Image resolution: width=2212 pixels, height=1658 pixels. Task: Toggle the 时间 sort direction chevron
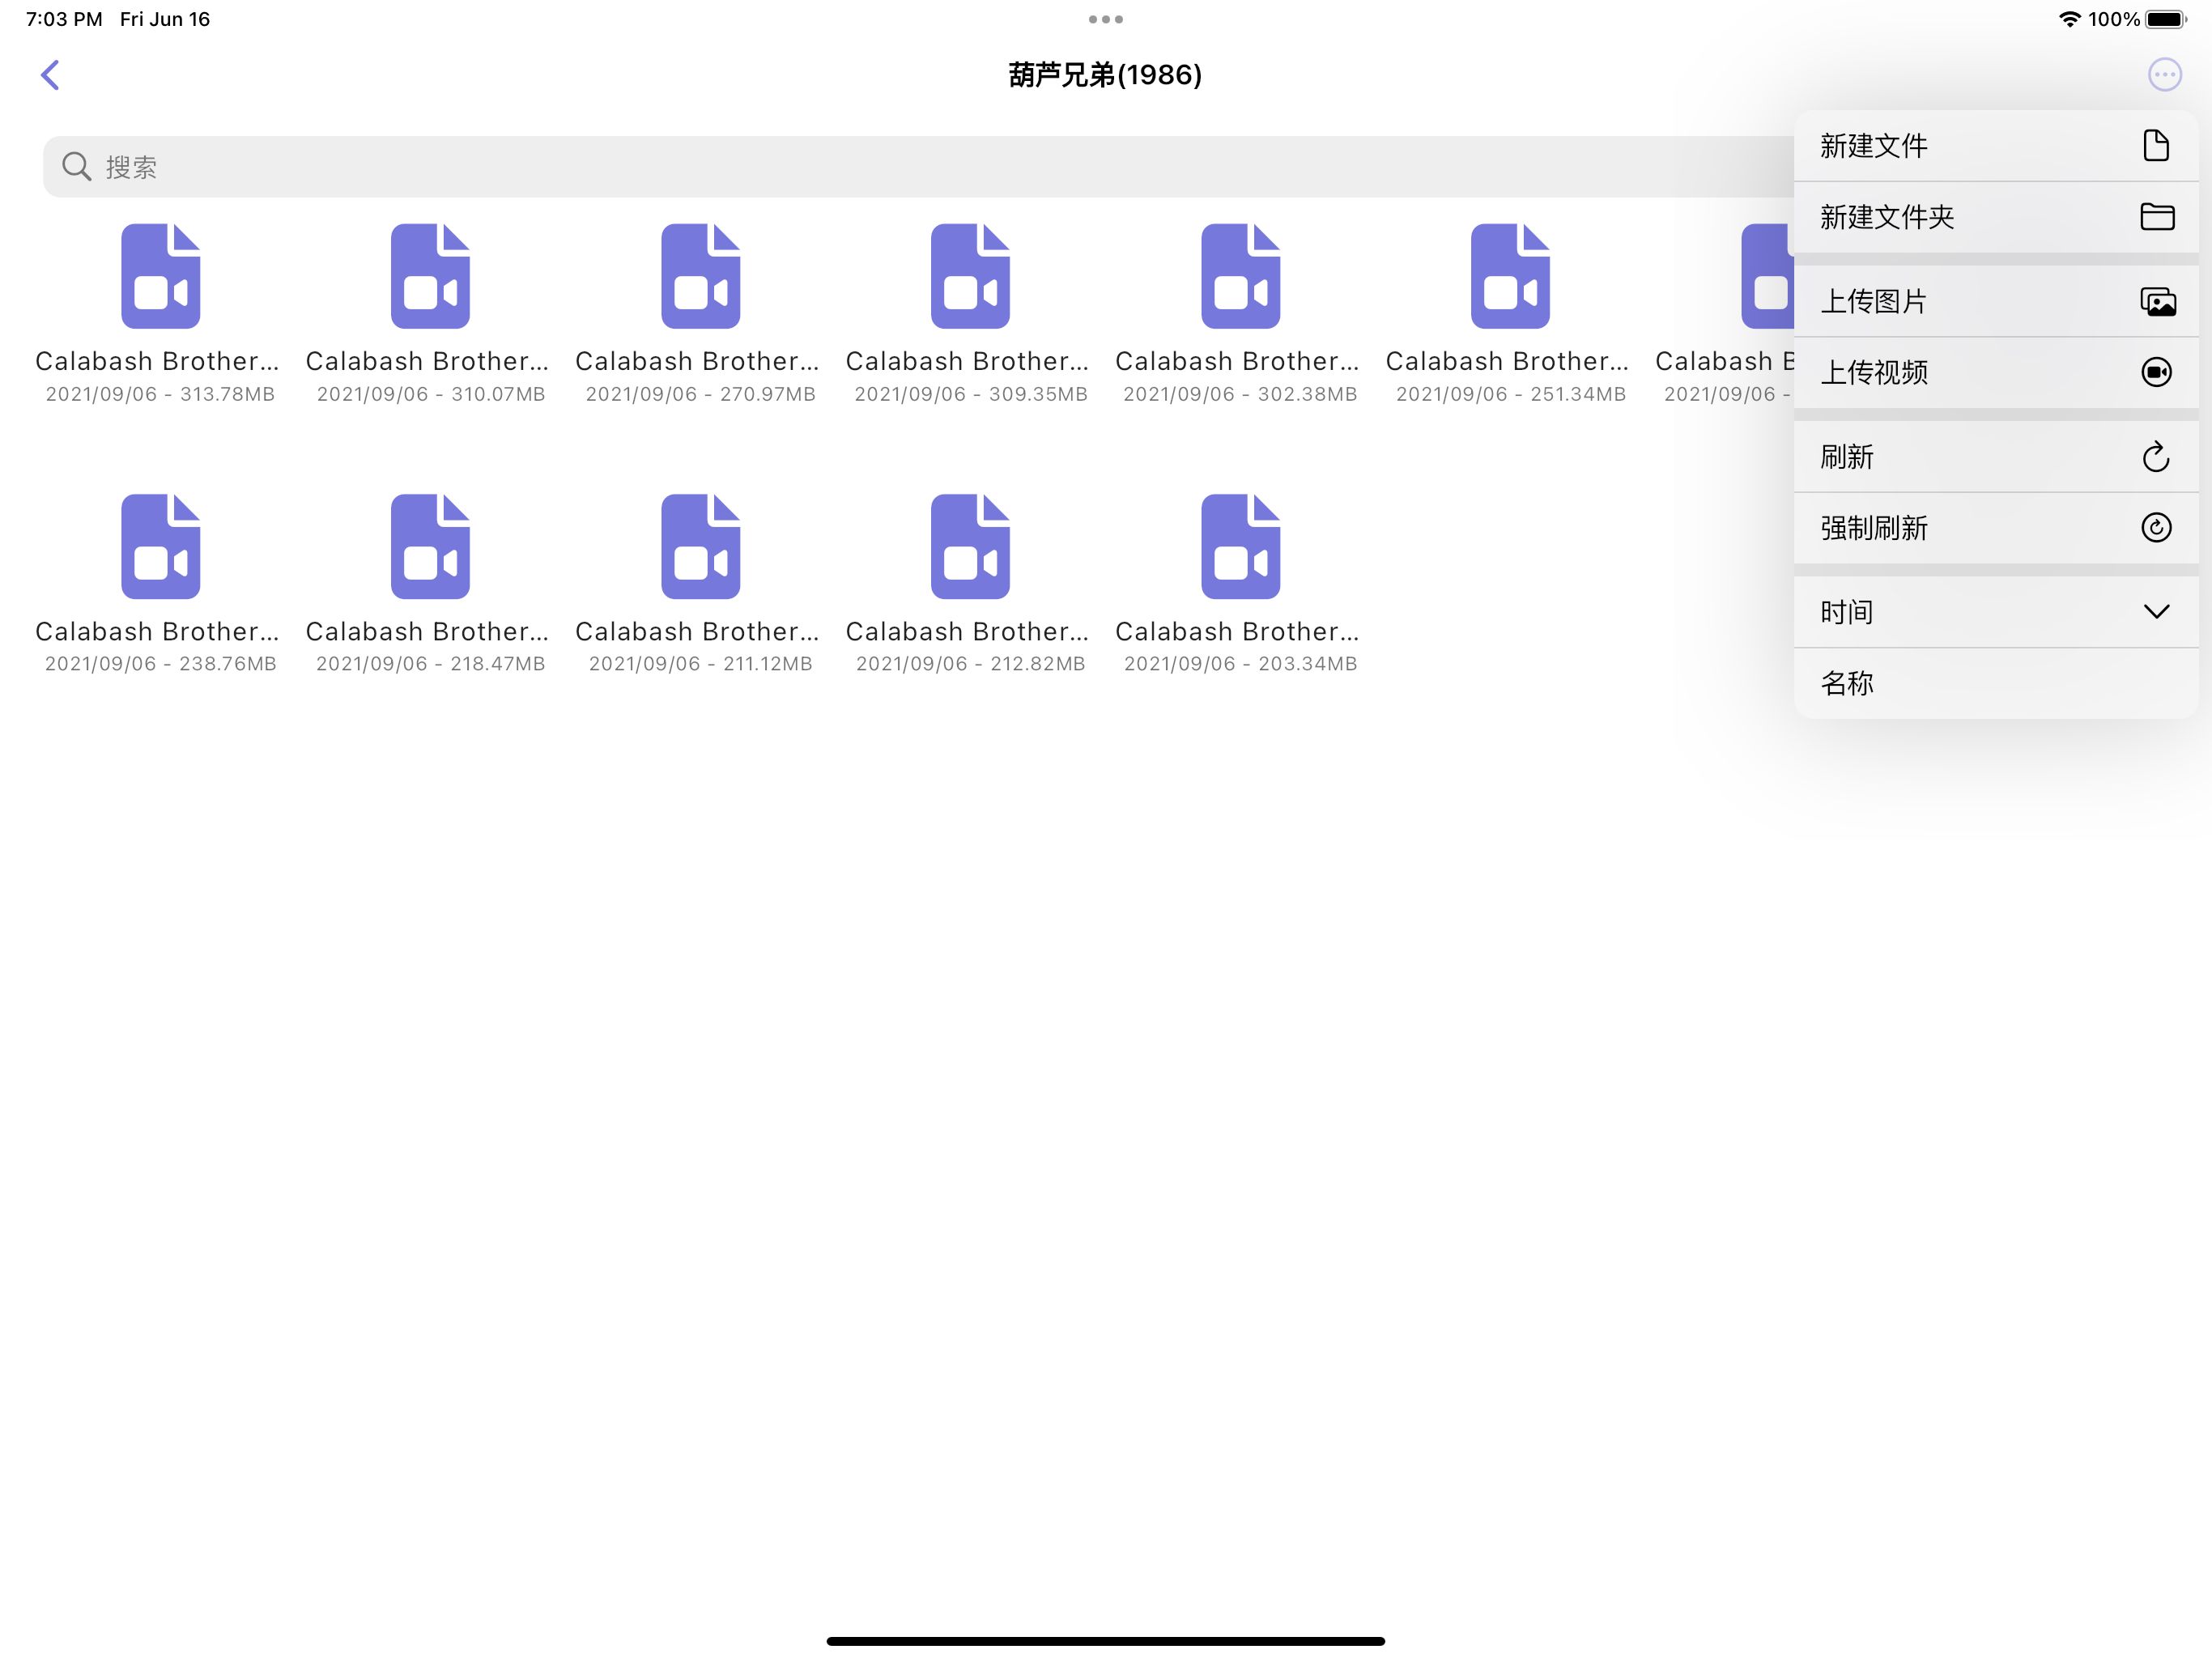[2157, 612]
